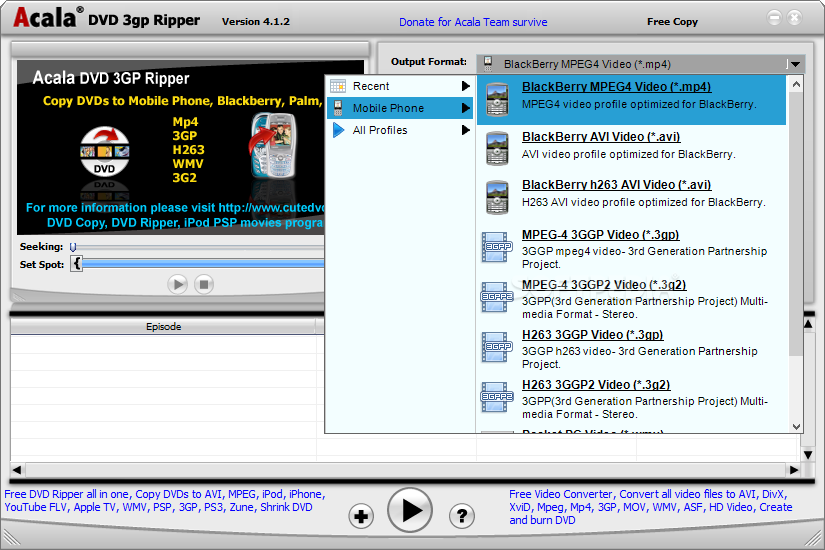Click the Recent calendar icon
This screenshot has height=550, width=825.
(338, 86)
